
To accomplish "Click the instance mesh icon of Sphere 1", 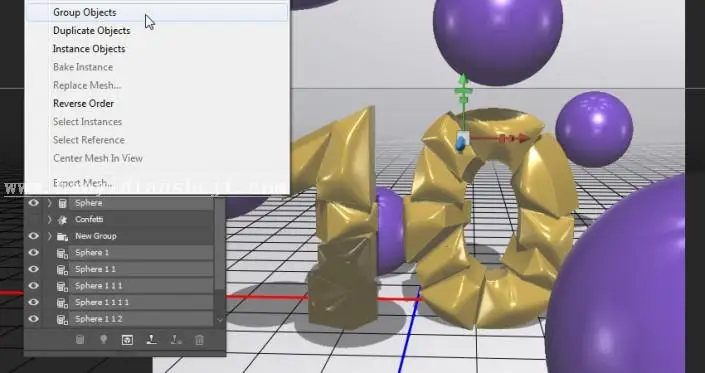I will [62, 253].
